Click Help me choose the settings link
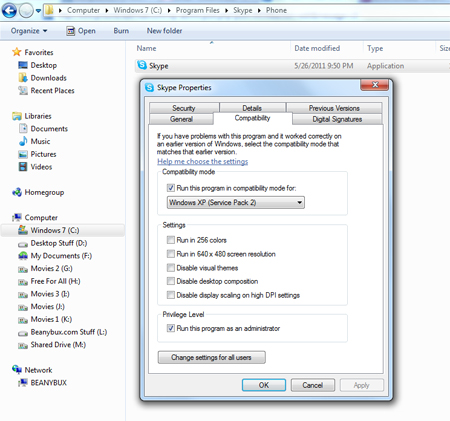Image resolution: width=450 pixels, height=421 pixels. 203,162
